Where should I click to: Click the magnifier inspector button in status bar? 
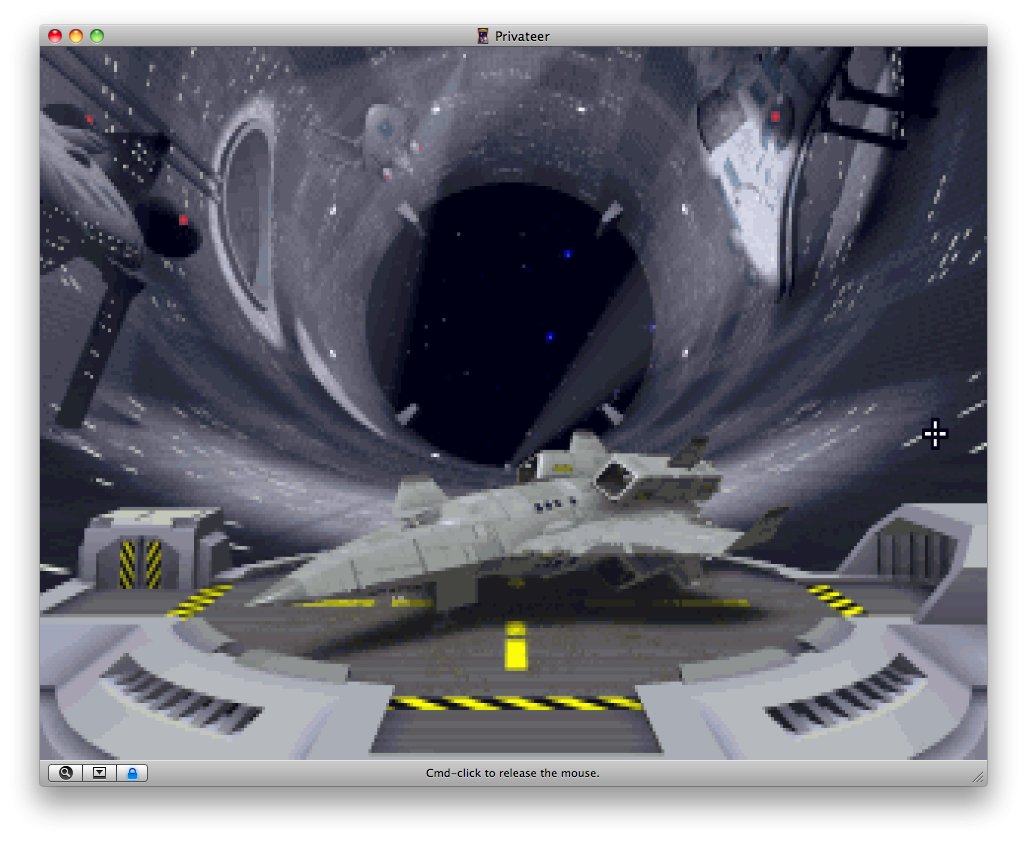tap(66, 773)
